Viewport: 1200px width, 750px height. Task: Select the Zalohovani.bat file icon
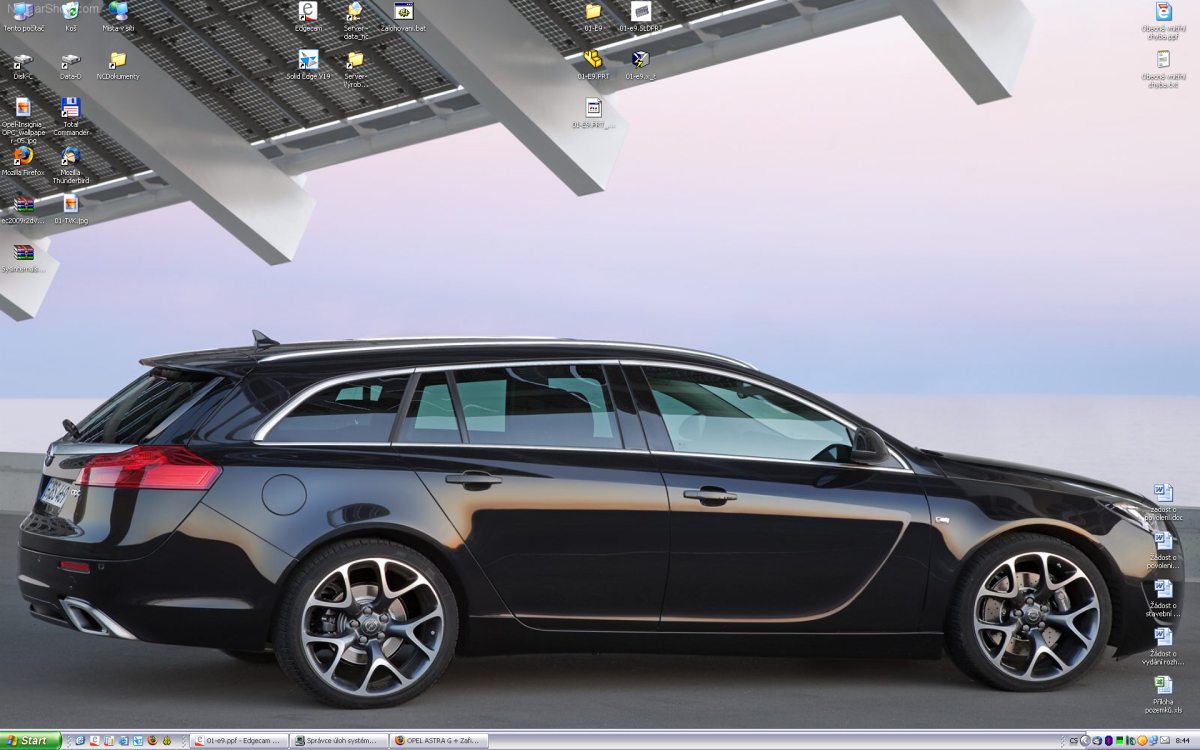click(403, 12)
